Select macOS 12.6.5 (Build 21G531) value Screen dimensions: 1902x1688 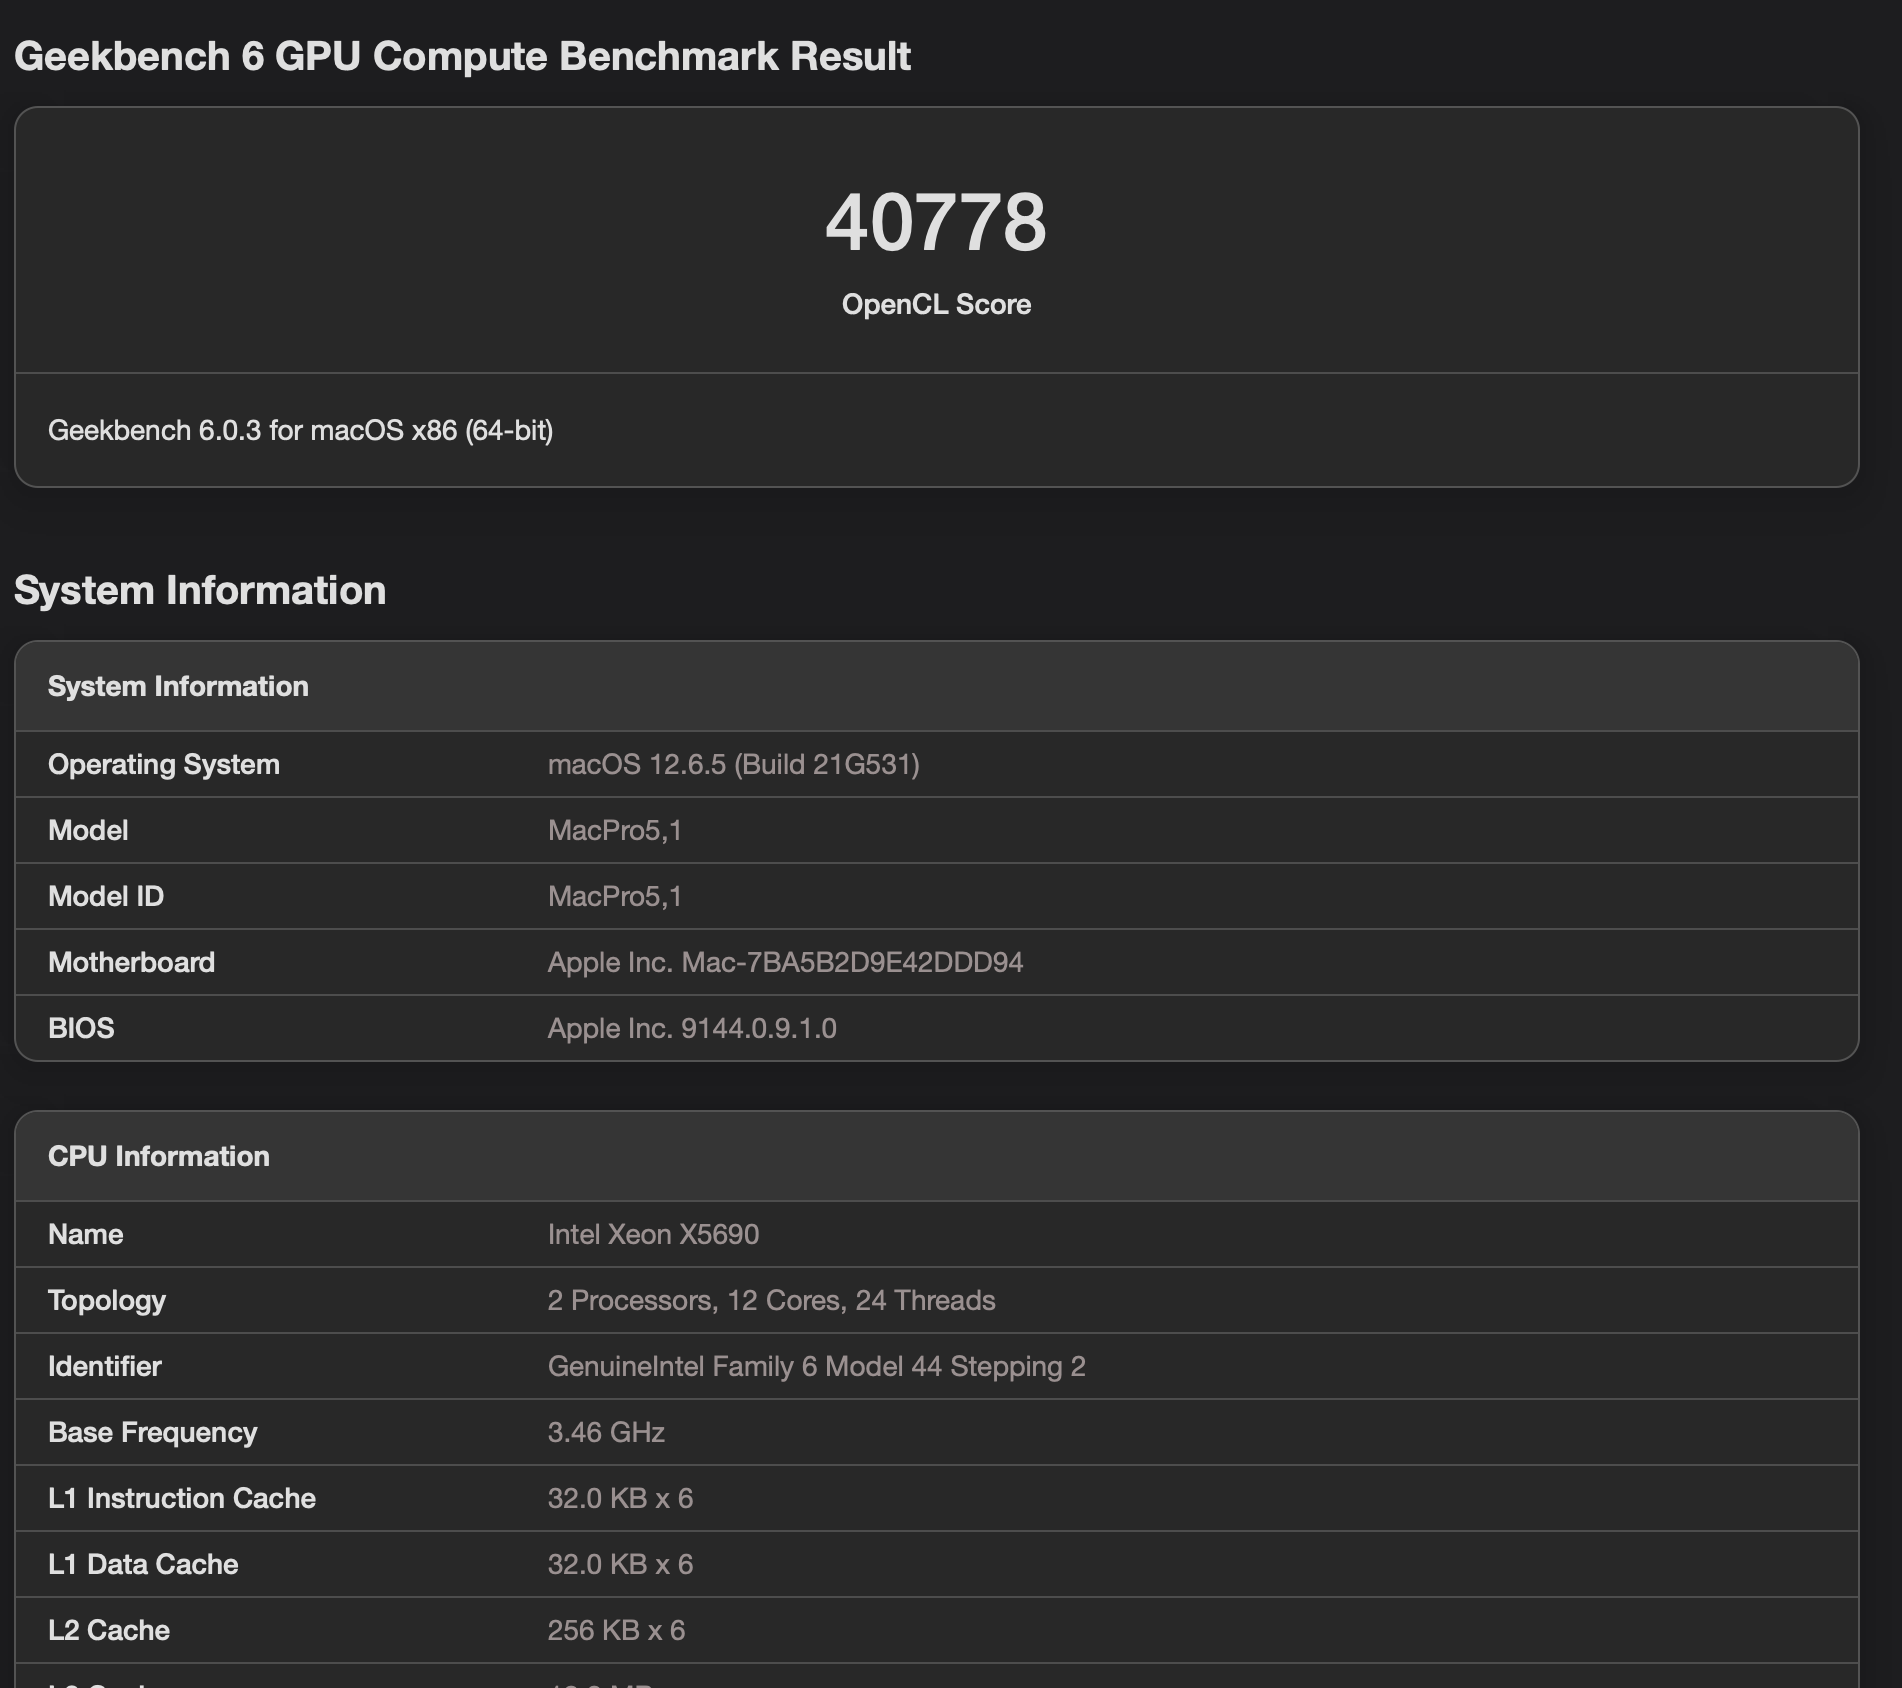(733, 764)
